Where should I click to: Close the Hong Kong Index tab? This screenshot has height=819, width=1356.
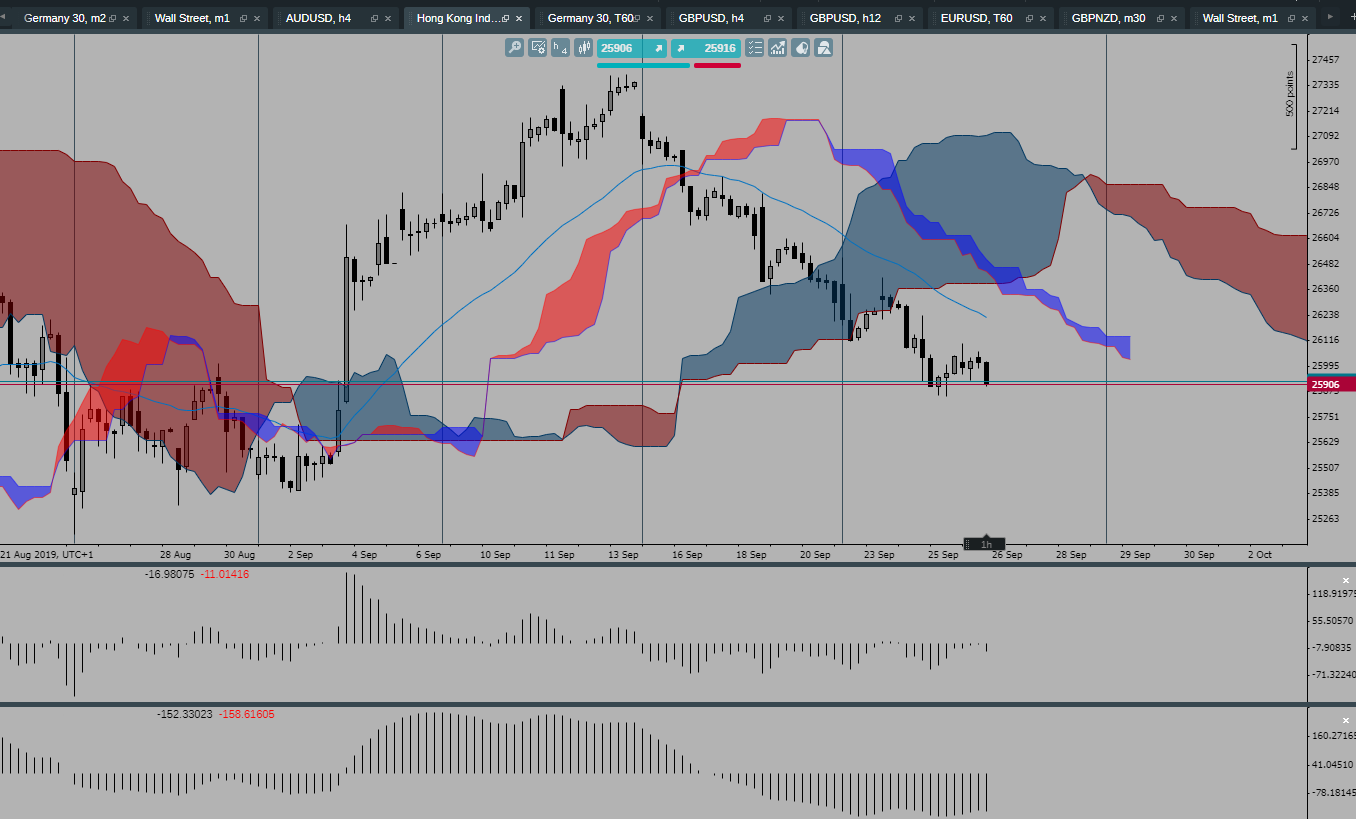[519, 19]
